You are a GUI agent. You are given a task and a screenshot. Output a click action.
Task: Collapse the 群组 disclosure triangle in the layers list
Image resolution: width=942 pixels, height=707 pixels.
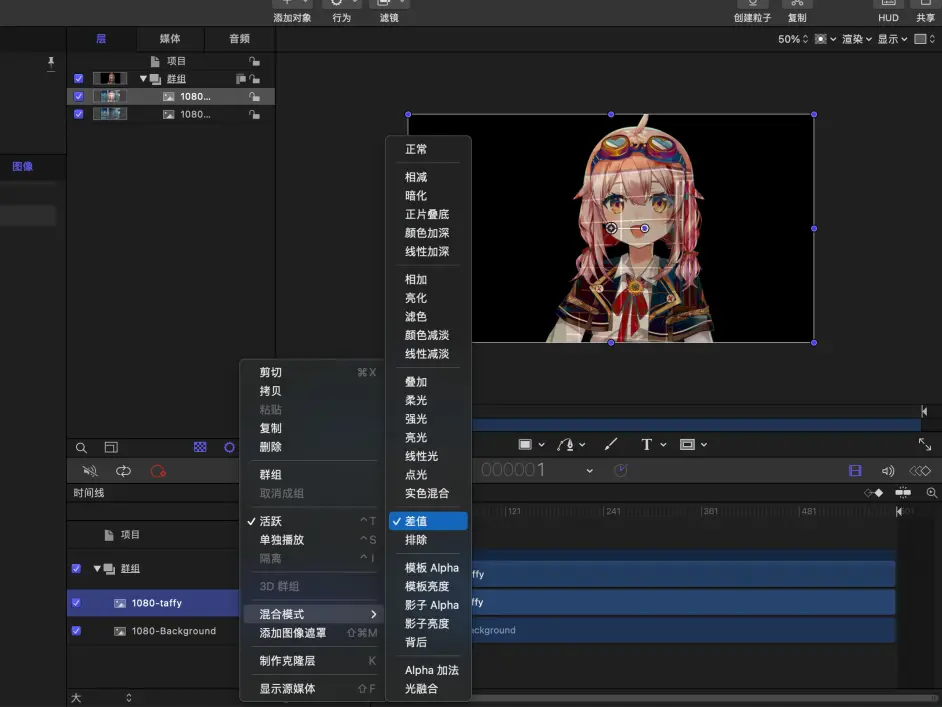point(143,79)
